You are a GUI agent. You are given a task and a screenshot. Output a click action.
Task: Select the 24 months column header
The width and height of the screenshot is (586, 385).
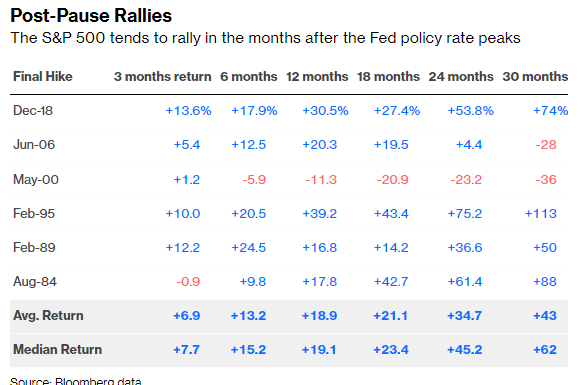coord(461,77)
